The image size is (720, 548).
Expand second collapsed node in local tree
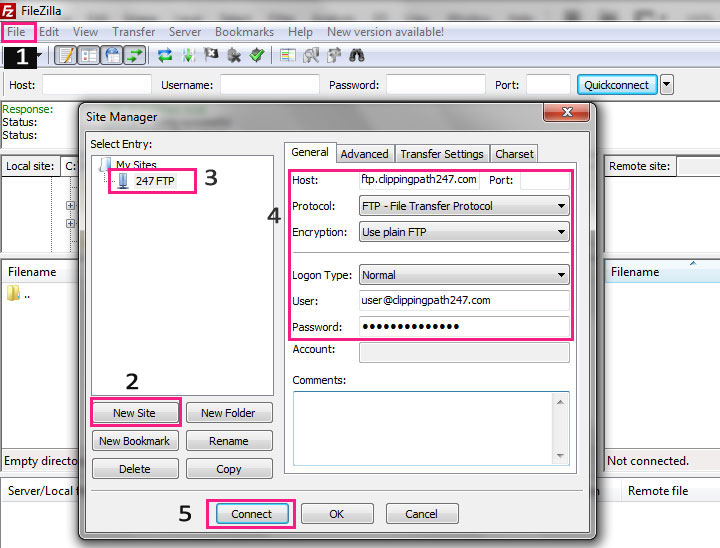pyautogui.click(x=70, y=223)
